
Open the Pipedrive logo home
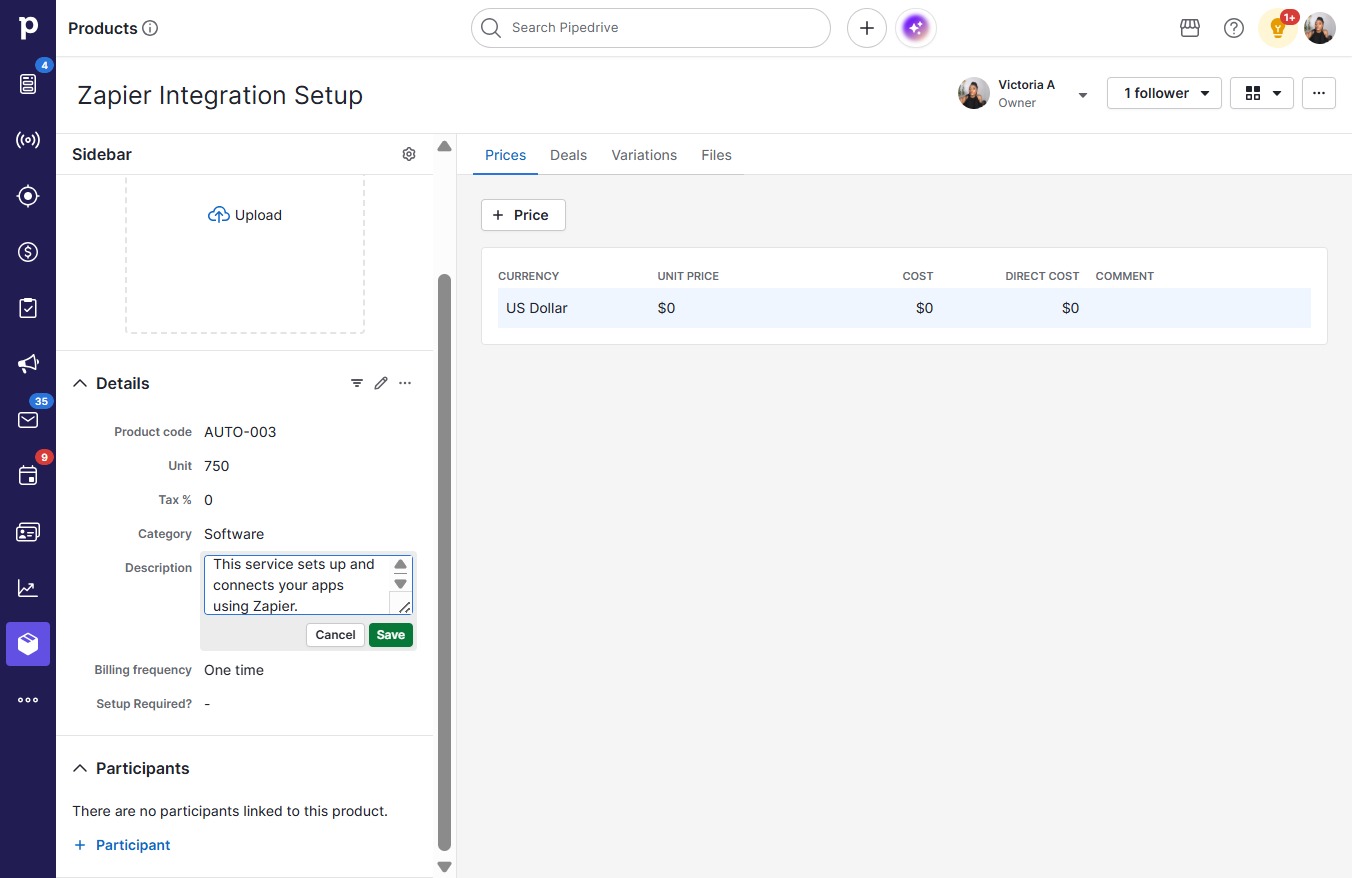click(28, 28)
